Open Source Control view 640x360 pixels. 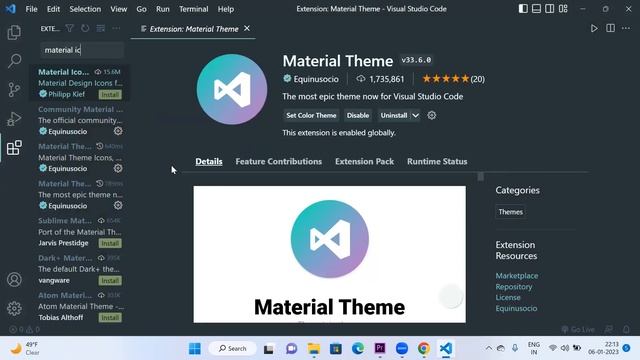[14, 90]
